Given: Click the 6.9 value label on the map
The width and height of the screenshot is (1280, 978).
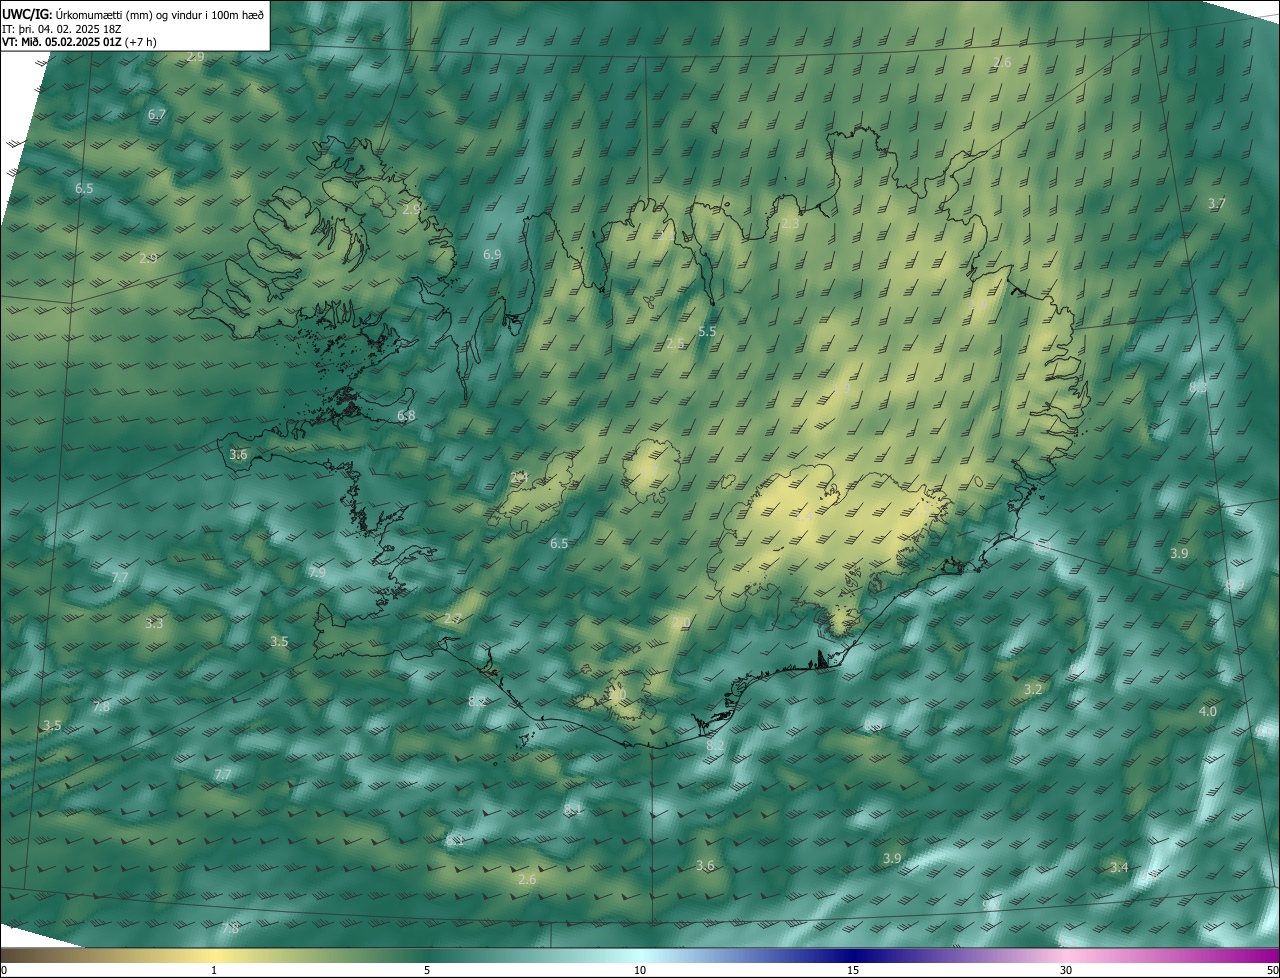Looking at the screenshot, I should 492,255.
